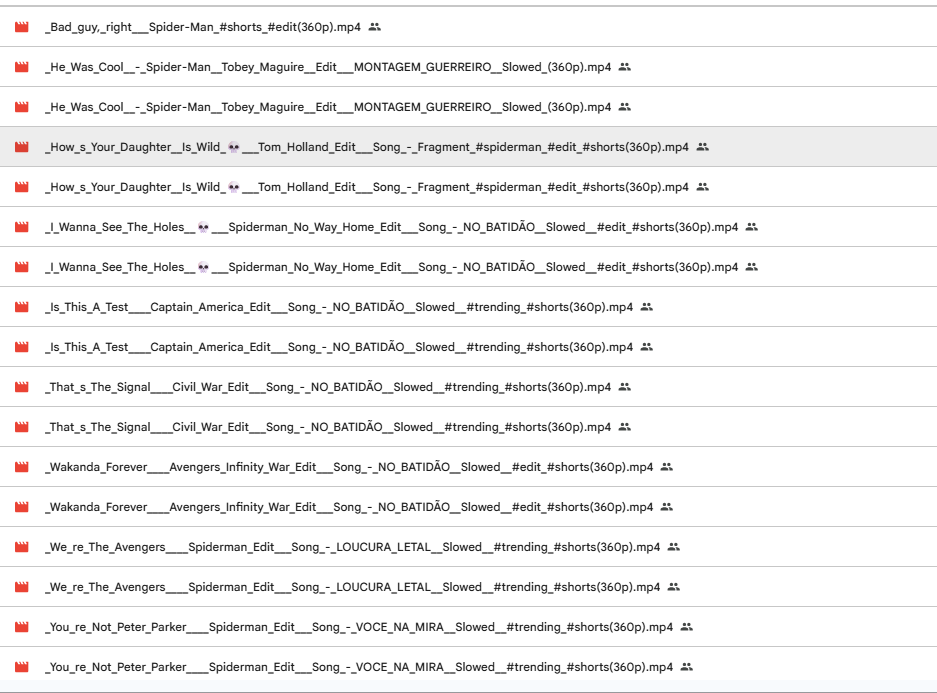
Task: Click the shared icon on the first _You_re_Not_Peter_Parker row
Action: point(687,627)
